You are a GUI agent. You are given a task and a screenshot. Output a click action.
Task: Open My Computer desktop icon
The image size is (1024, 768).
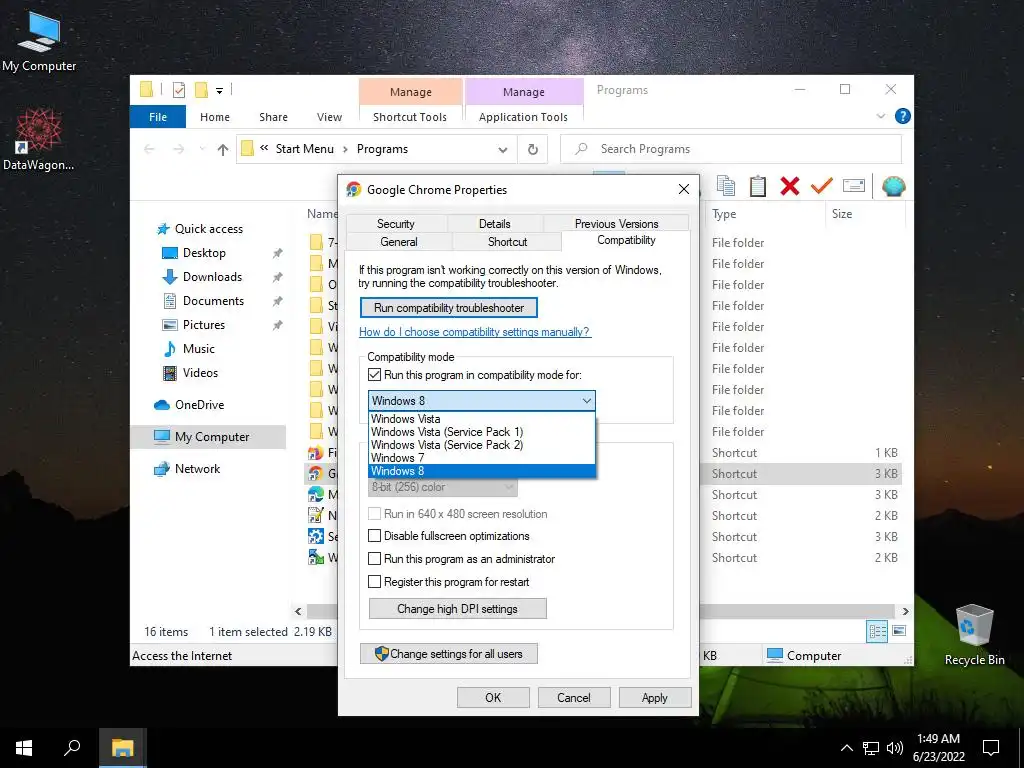pyautogui.click(x=39, y=41)
